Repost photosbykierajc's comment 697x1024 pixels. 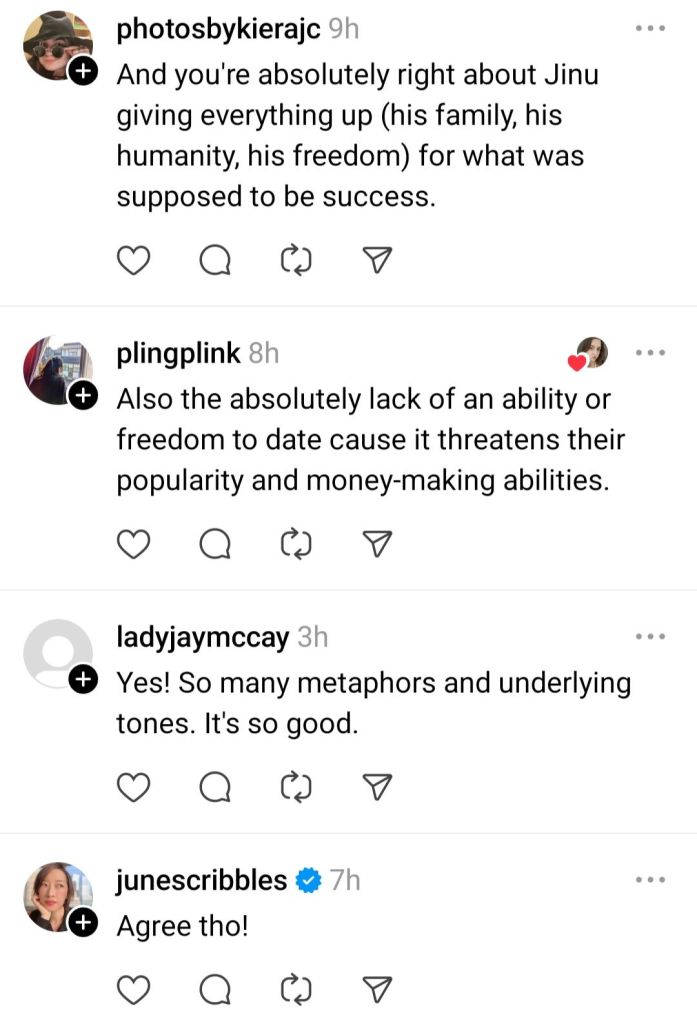[x=295, y=261]
